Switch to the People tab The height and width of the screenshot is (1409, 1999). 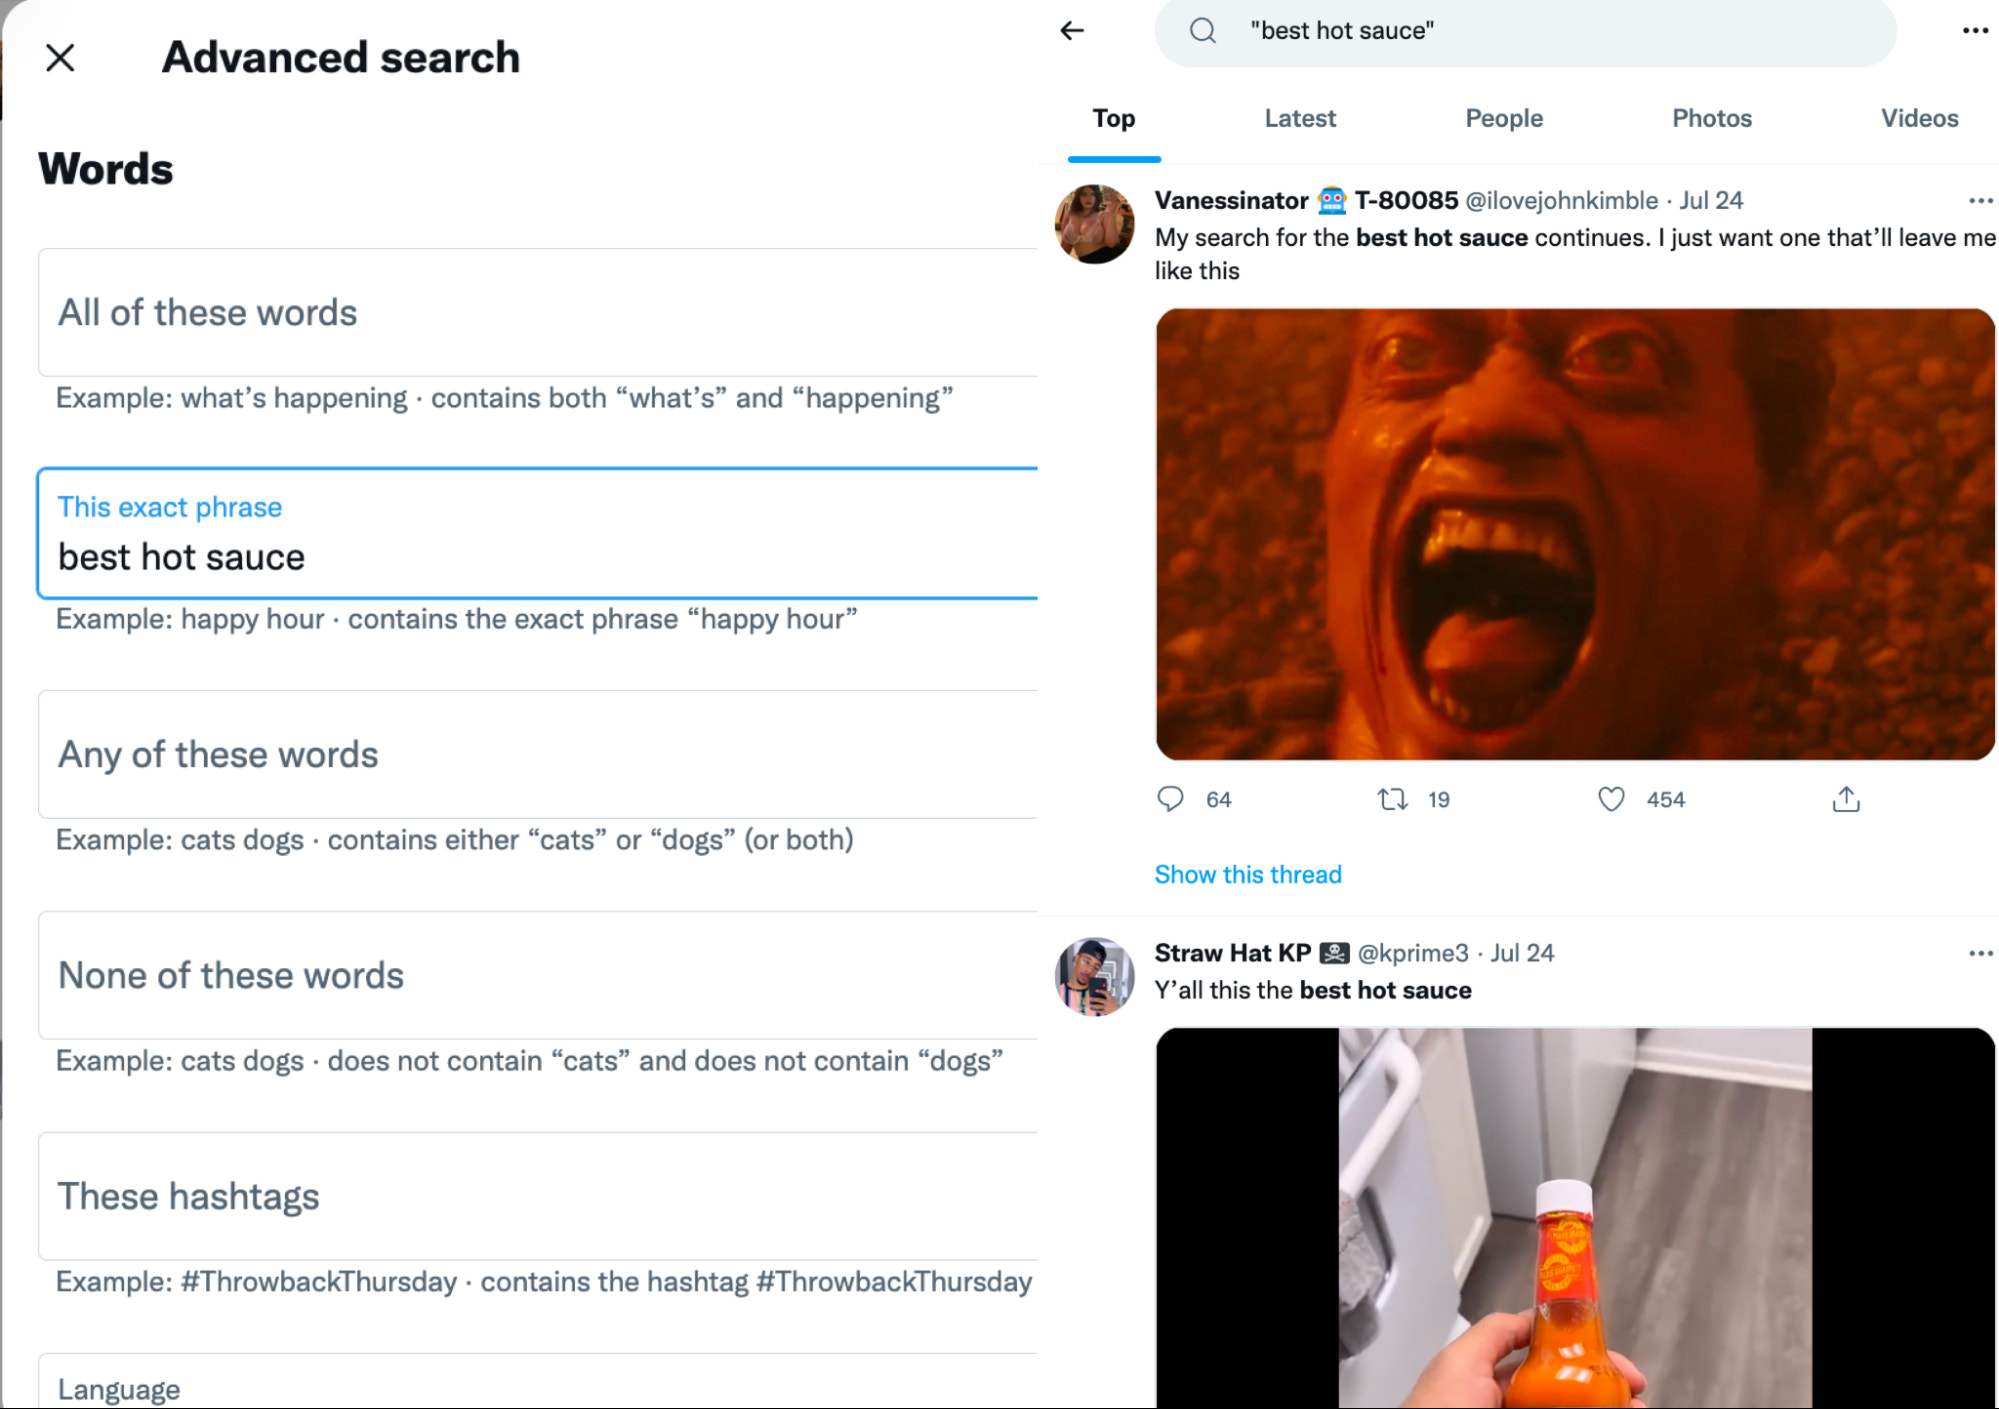coord(1503,118)
